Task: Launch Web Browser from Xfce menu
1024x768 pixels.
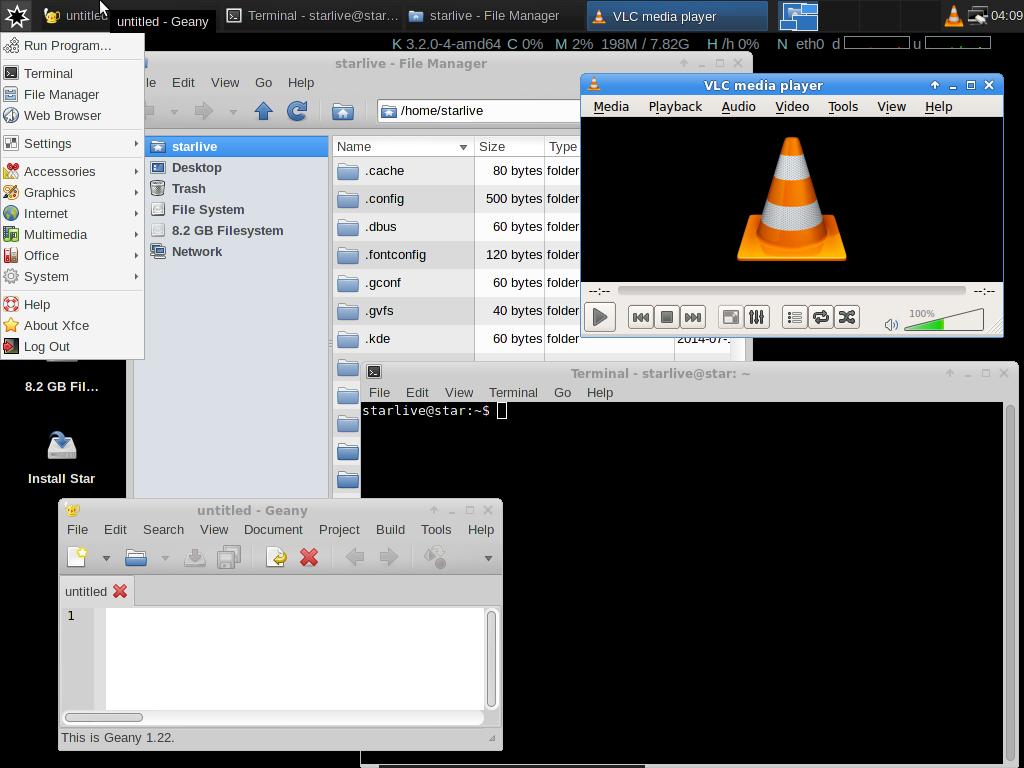Action: point(72,116)
